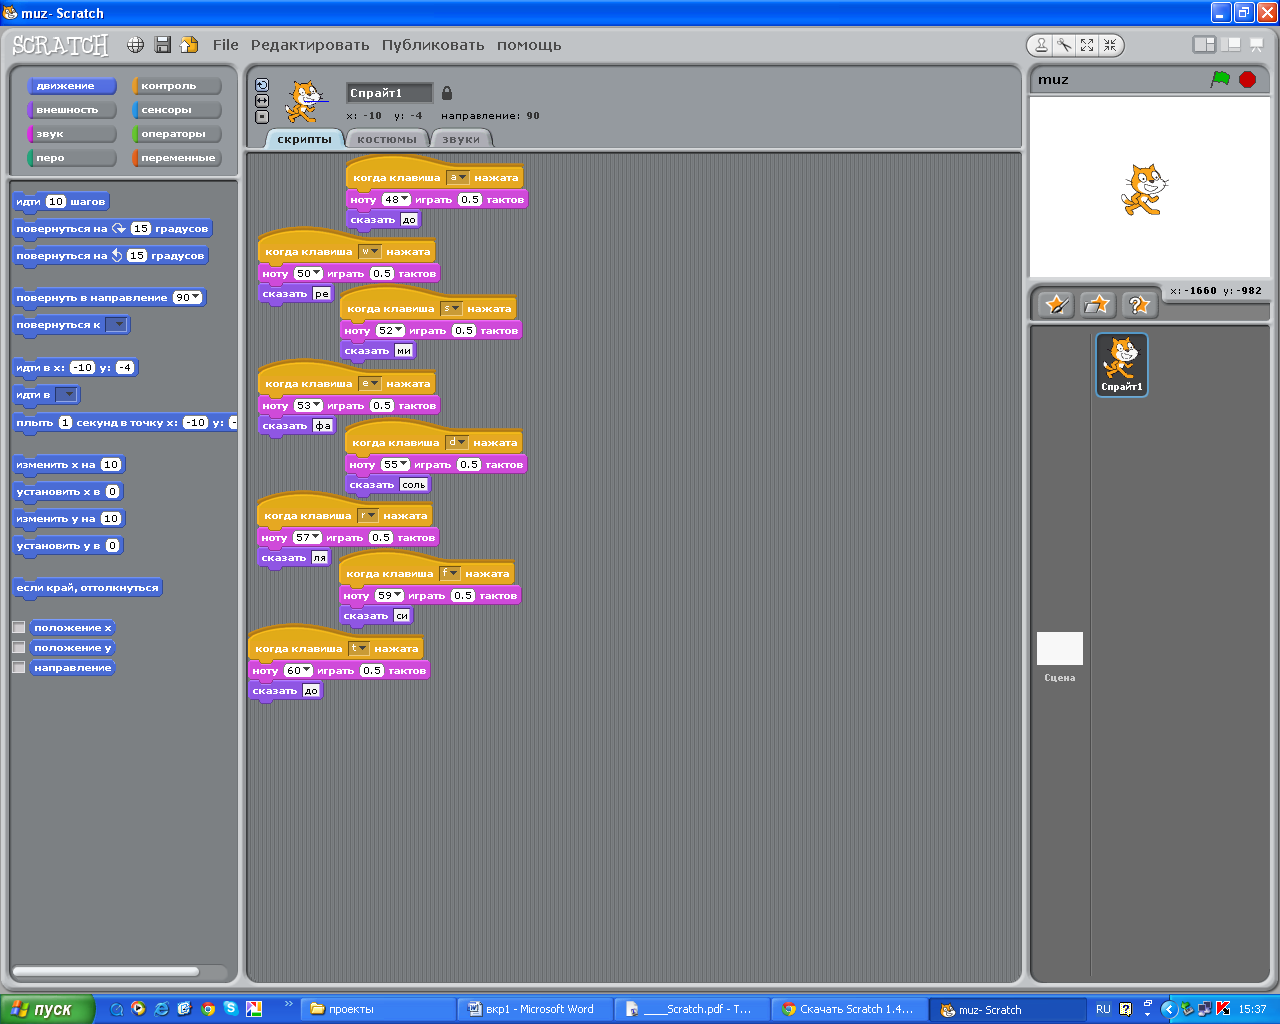Image resolution: width=1280 pixels, height=1024 pixels.
Task: Set rotation style to can rotate
Action: 262,85
